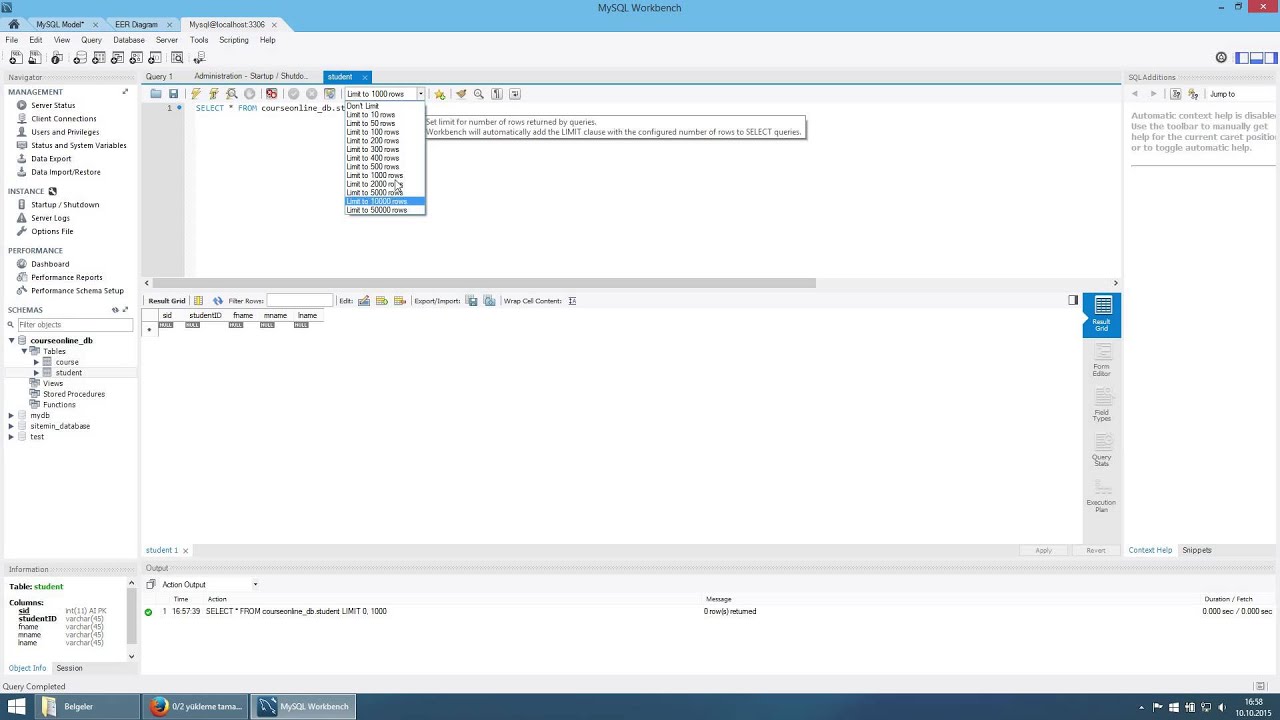1280x720 pixels.
Task: Toggle automatic context help icon
Action: 1193,94
